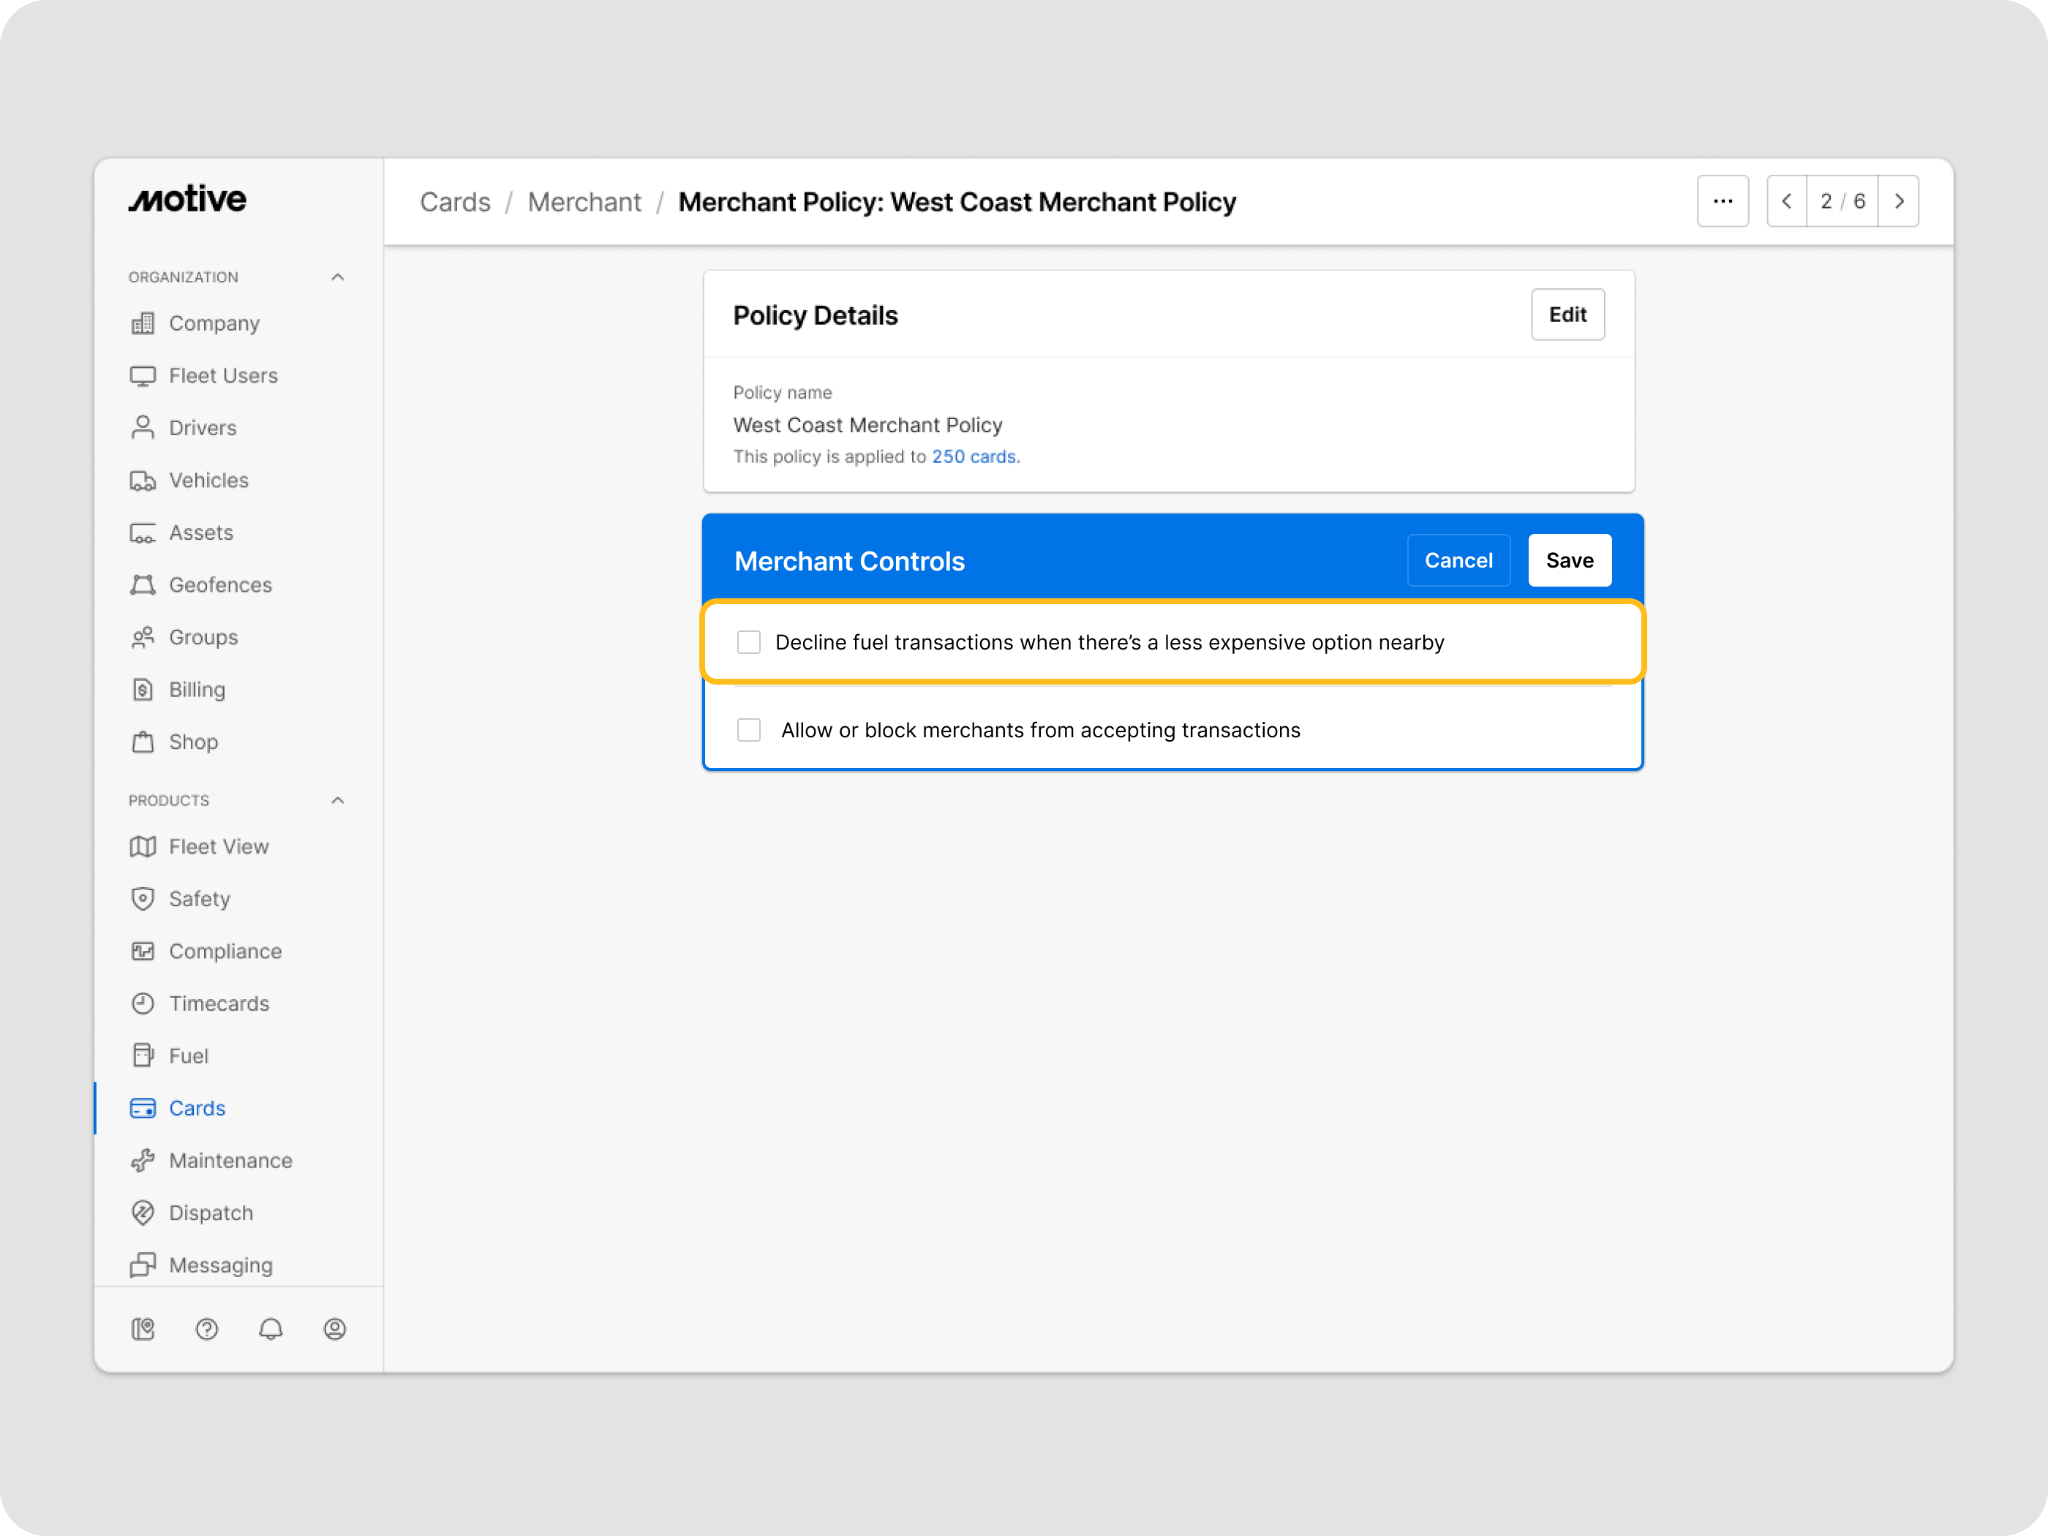Open the map book icon in sidebar footer
Screen dimensions: 2048x1536
143,1329
